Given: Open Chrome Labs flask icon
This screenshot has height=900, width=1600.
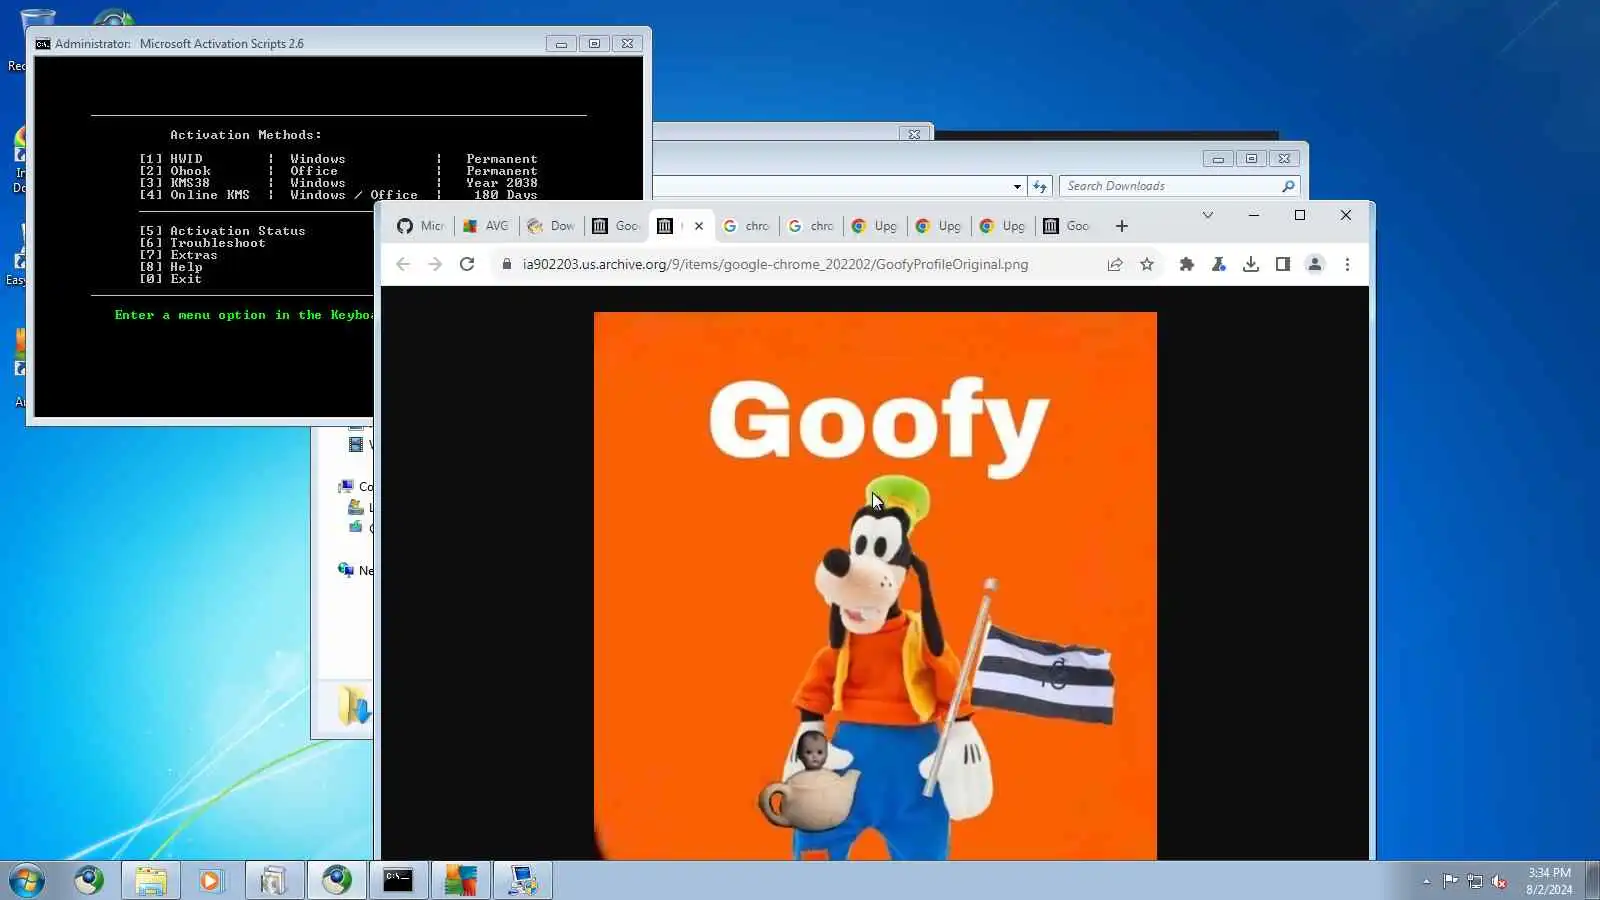Looking at the screenshot, I should (1219, 264).
